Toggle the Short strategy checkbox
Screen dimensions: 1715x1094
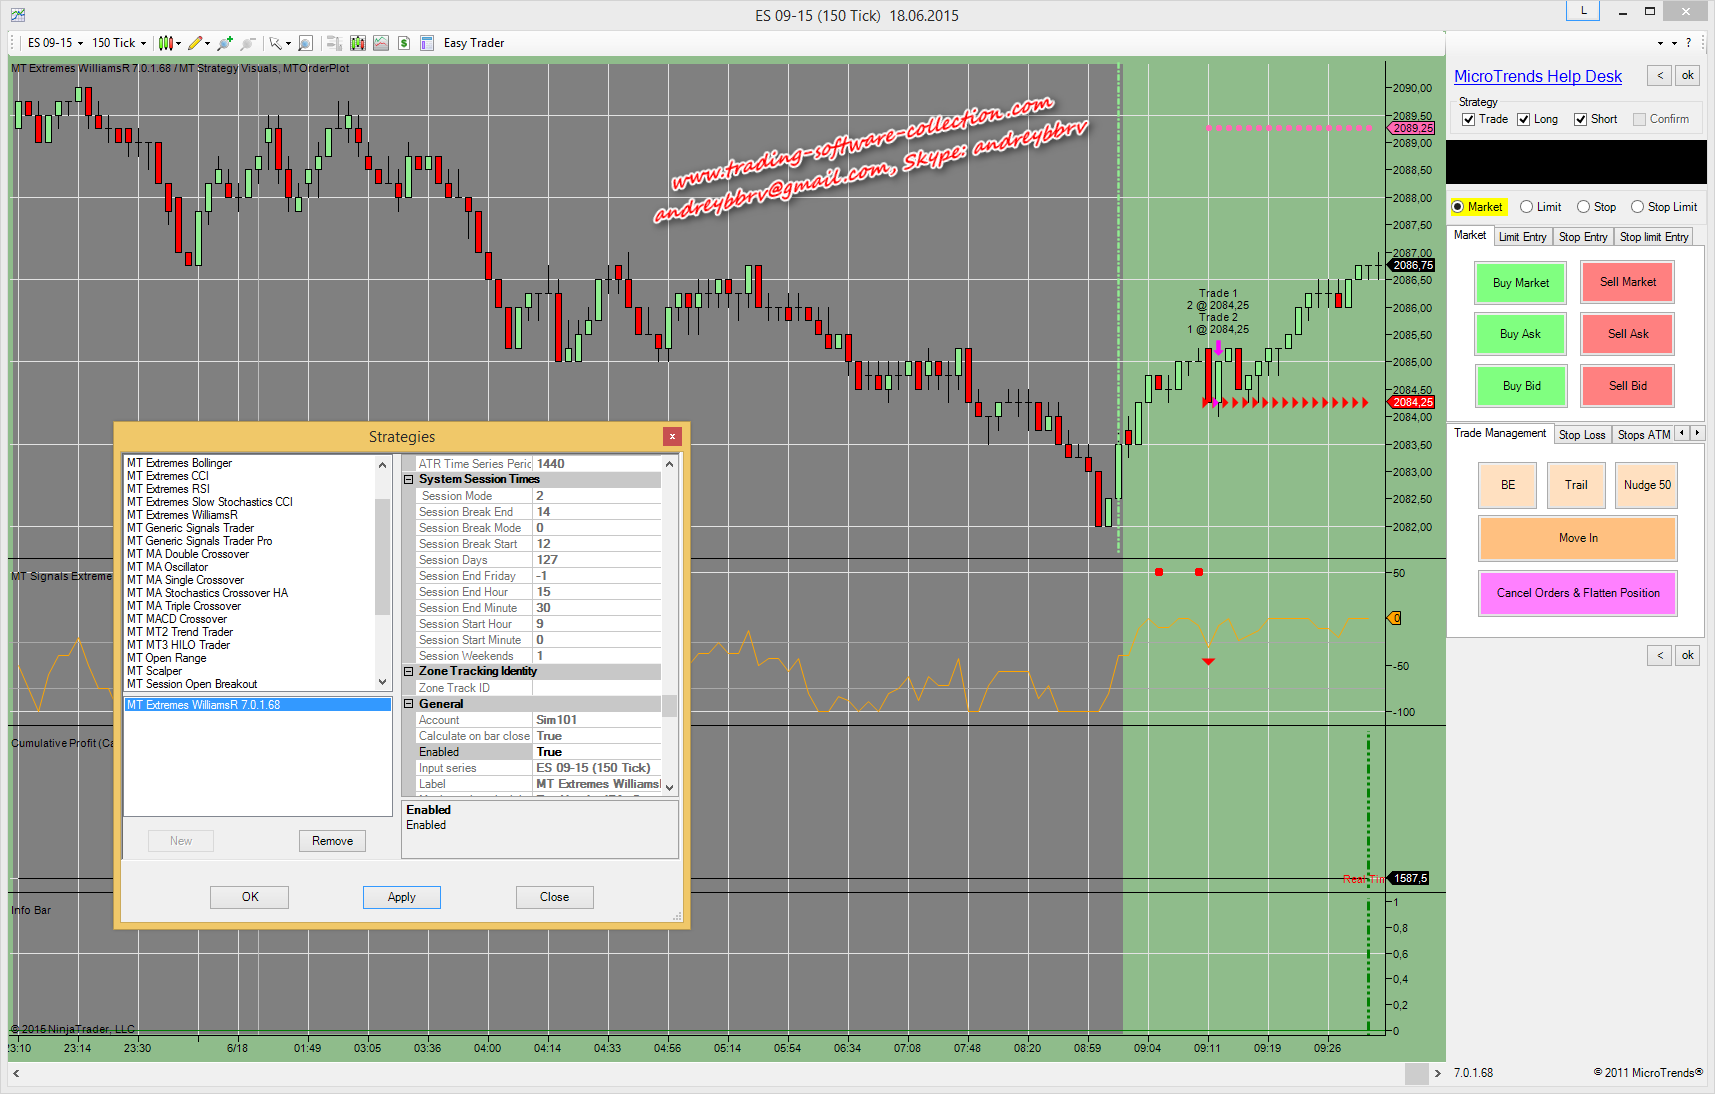[1581, 120]
